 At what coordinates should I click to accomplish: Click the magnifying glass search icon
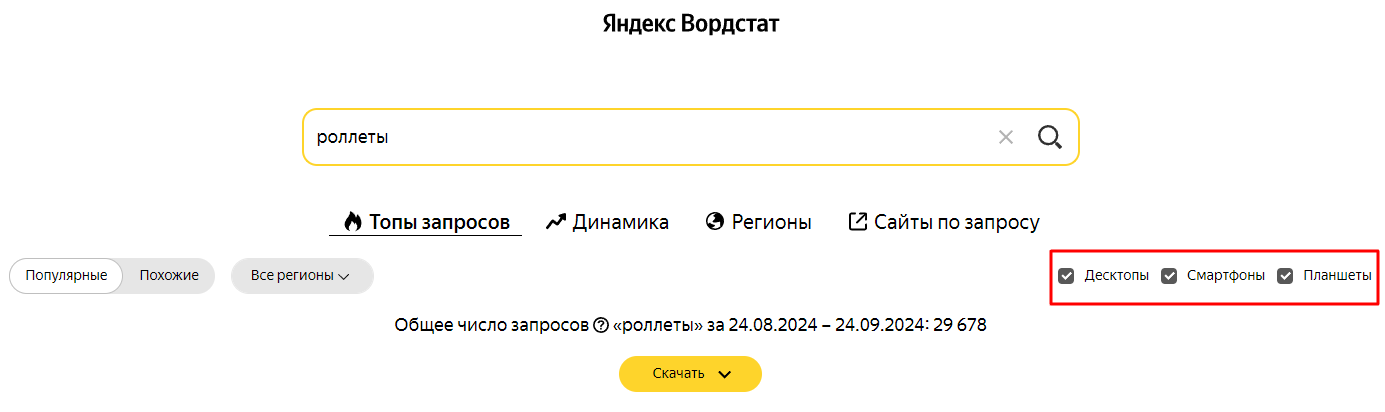tap(1049, 137)
